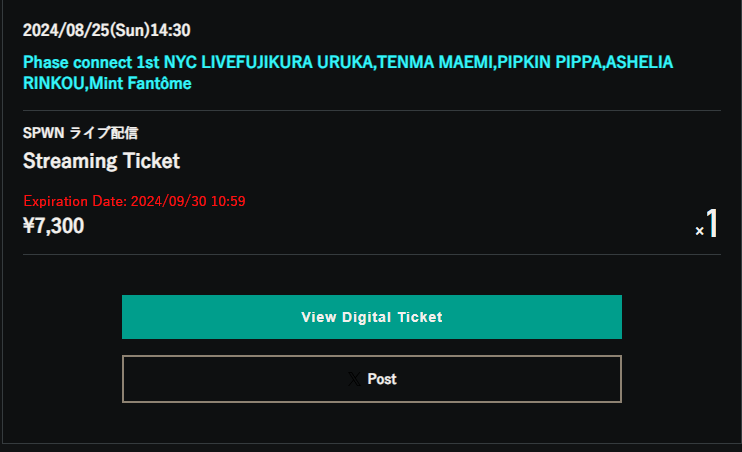Click the SPWN ライブ配信 label

(x=80, y=133)
